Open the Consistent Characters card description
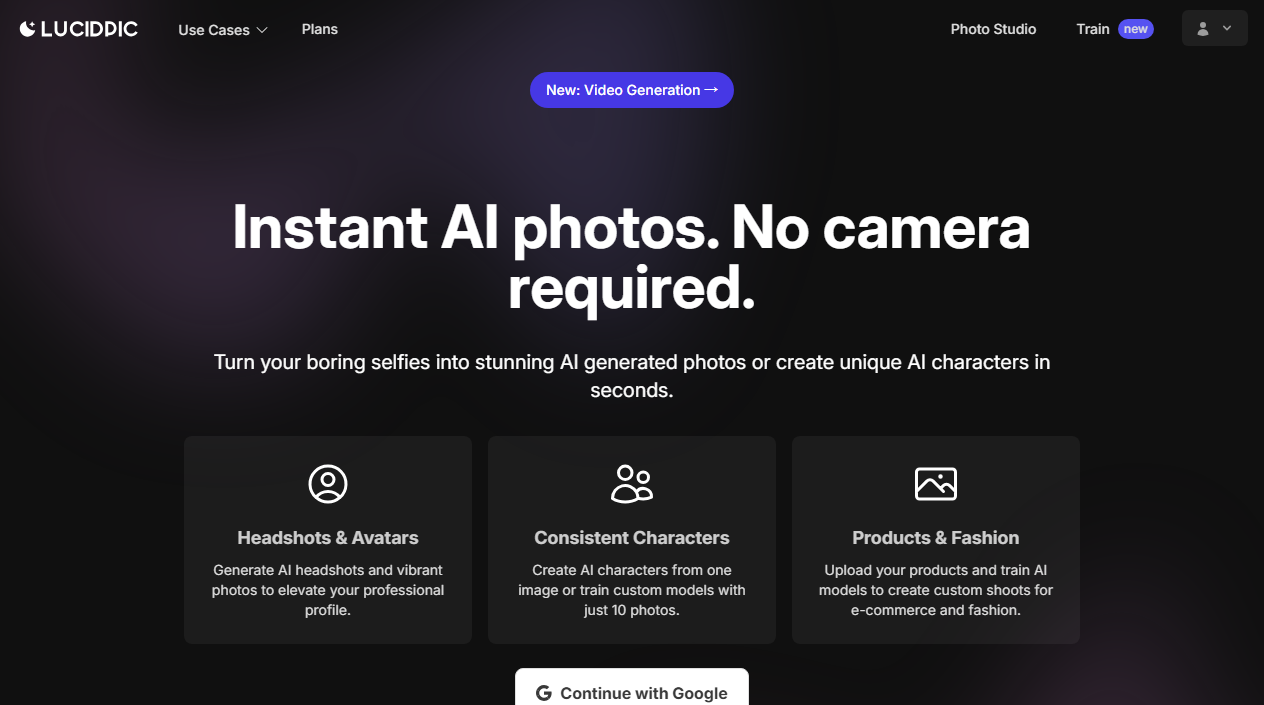This screenshot has height=705, width=1264. (x=632, y=590)
